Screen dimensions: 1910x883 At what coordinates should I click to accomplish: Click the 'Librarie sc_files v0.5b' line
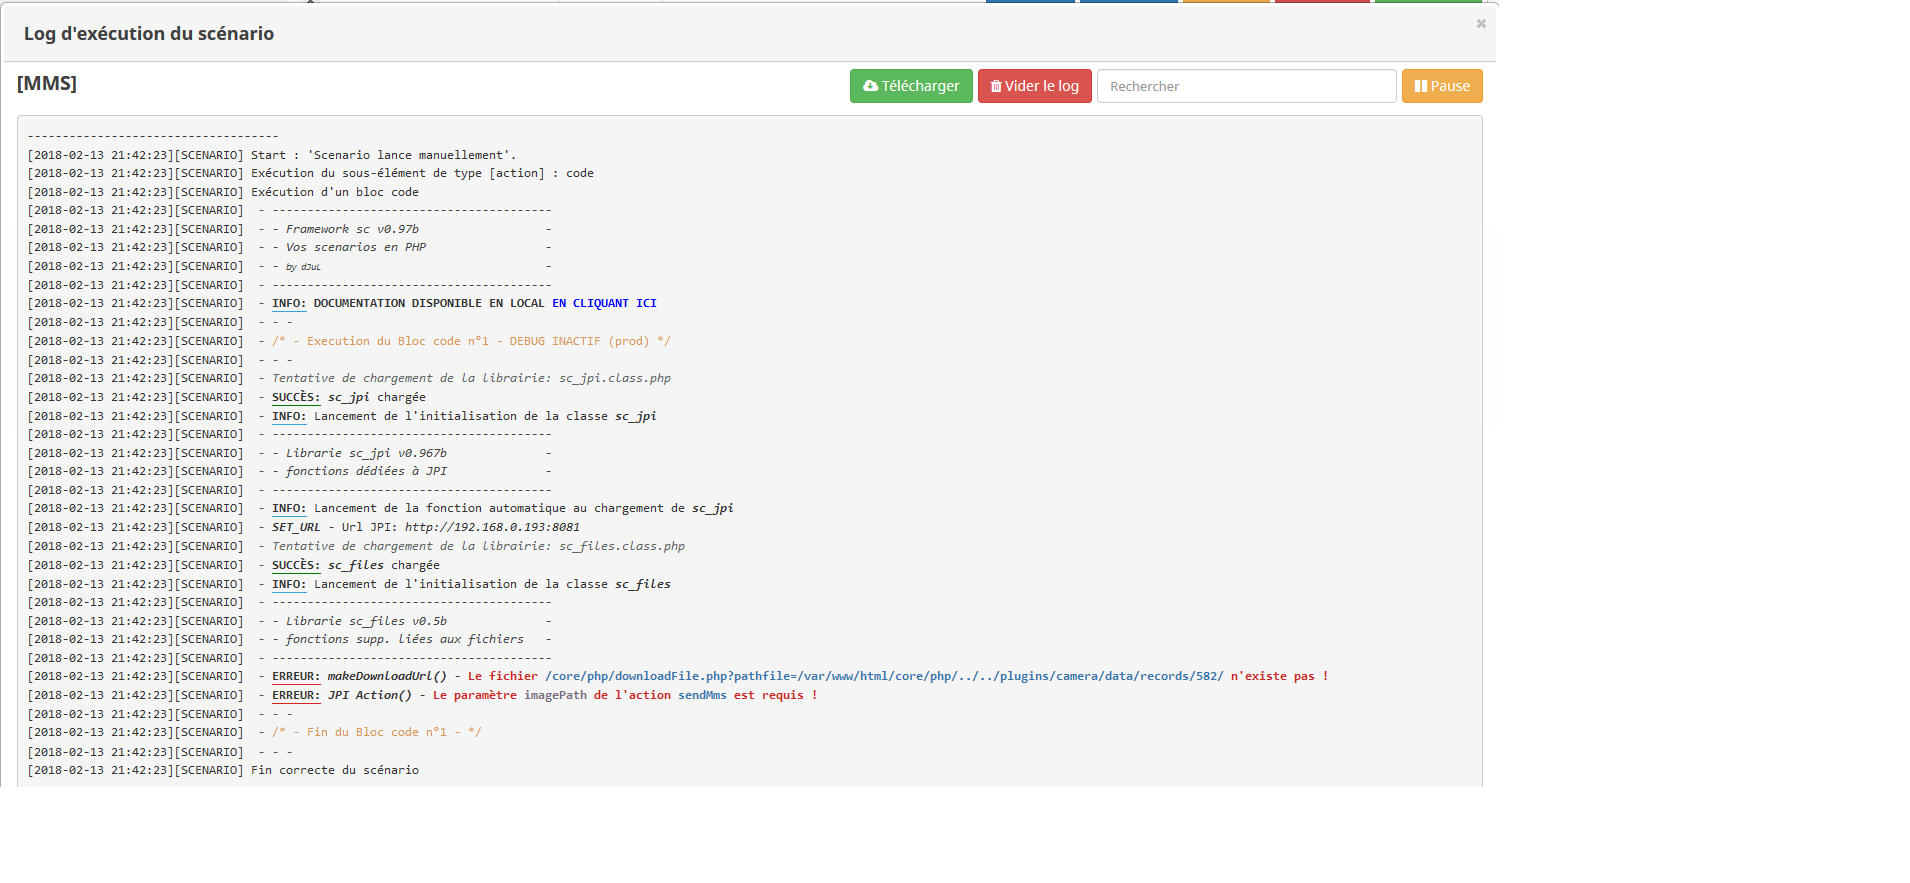[290, 621]
